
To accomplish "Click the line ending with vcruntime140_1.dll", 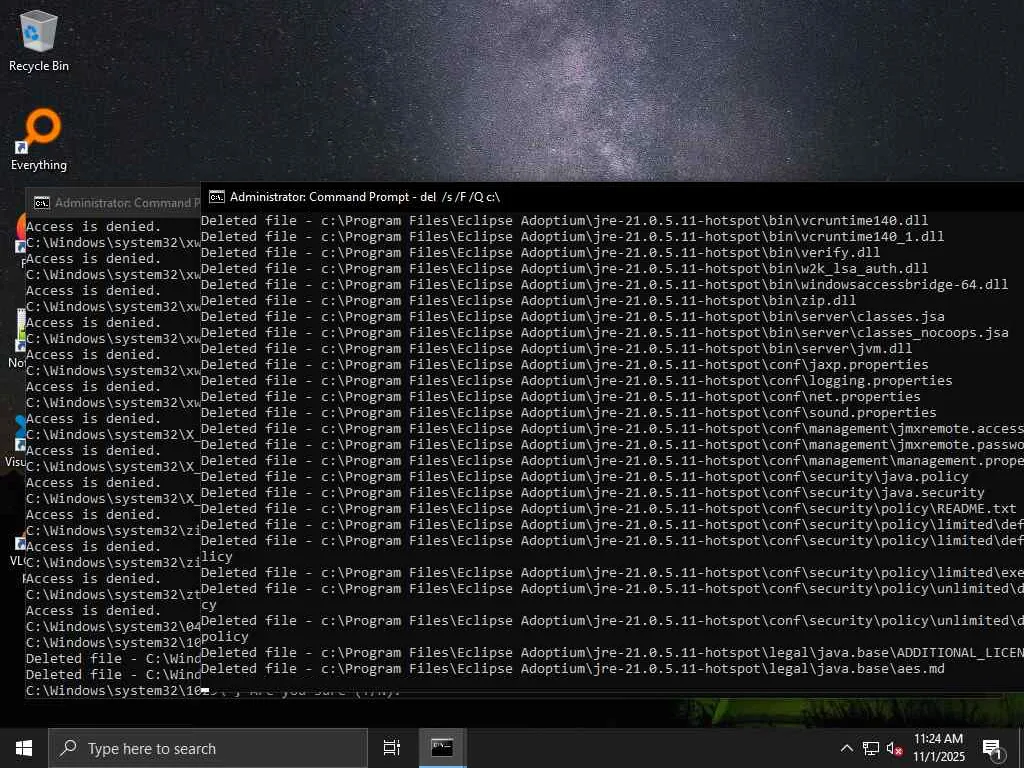I will click(x=572, y=236).
